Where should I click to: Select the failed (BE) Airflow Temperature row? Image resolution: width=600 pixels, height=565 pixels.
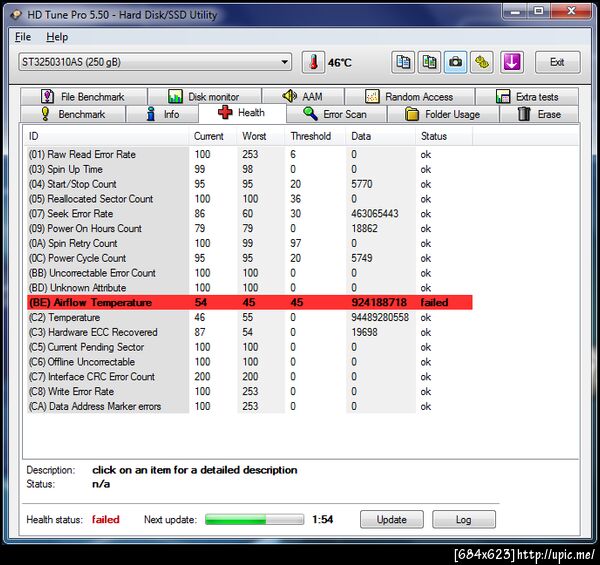pos(249,302)
